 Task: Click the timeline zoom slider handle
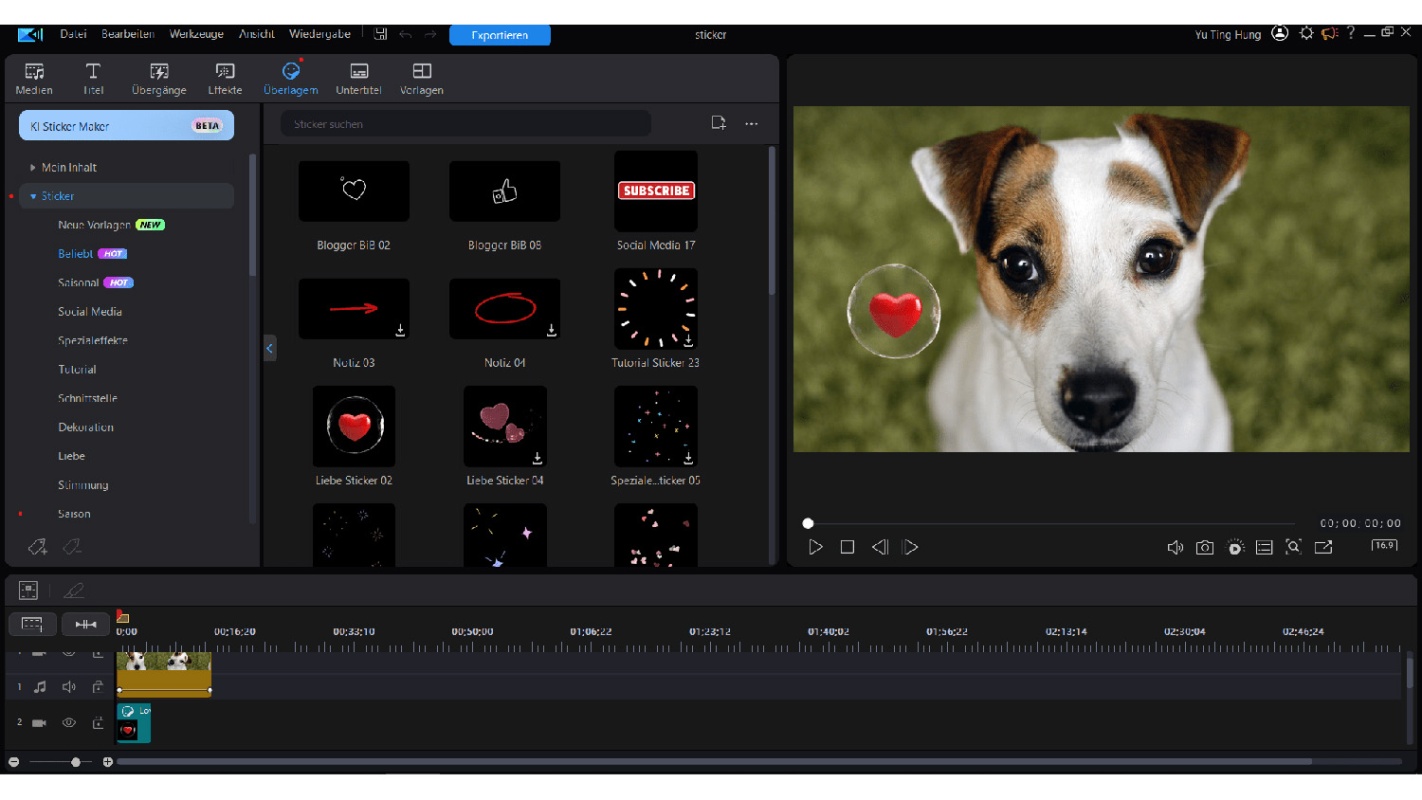click(x=76, y=762)
